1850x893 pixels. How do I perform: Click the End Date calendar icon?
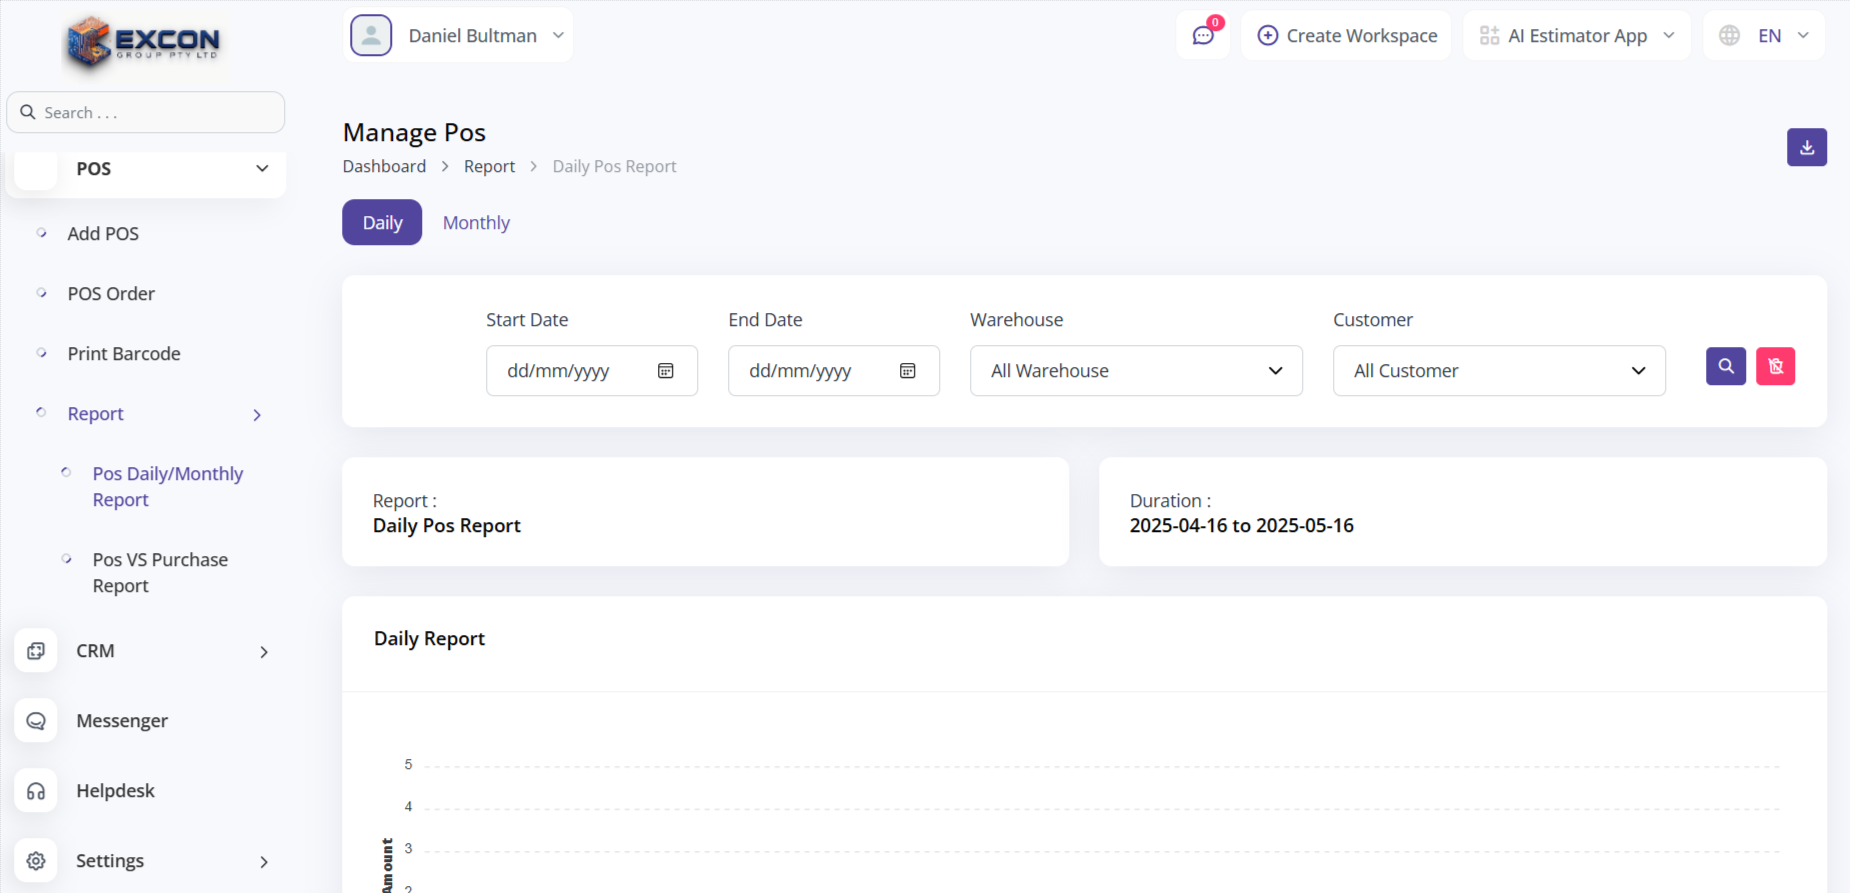coord(908,371)
